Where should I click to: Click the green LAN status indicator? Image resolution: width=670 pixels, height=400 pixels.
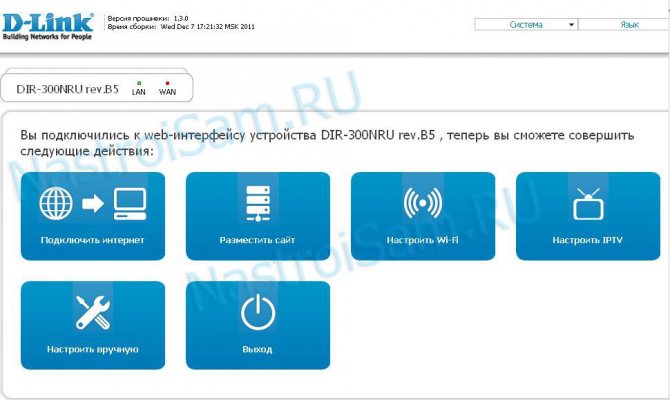pos(139,83)
